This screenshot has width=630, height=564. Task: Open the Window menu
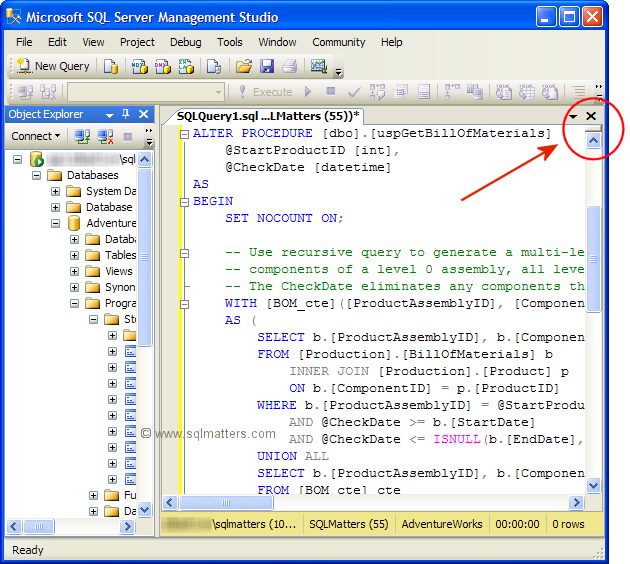pyautogui.click(x=277, y=42)
